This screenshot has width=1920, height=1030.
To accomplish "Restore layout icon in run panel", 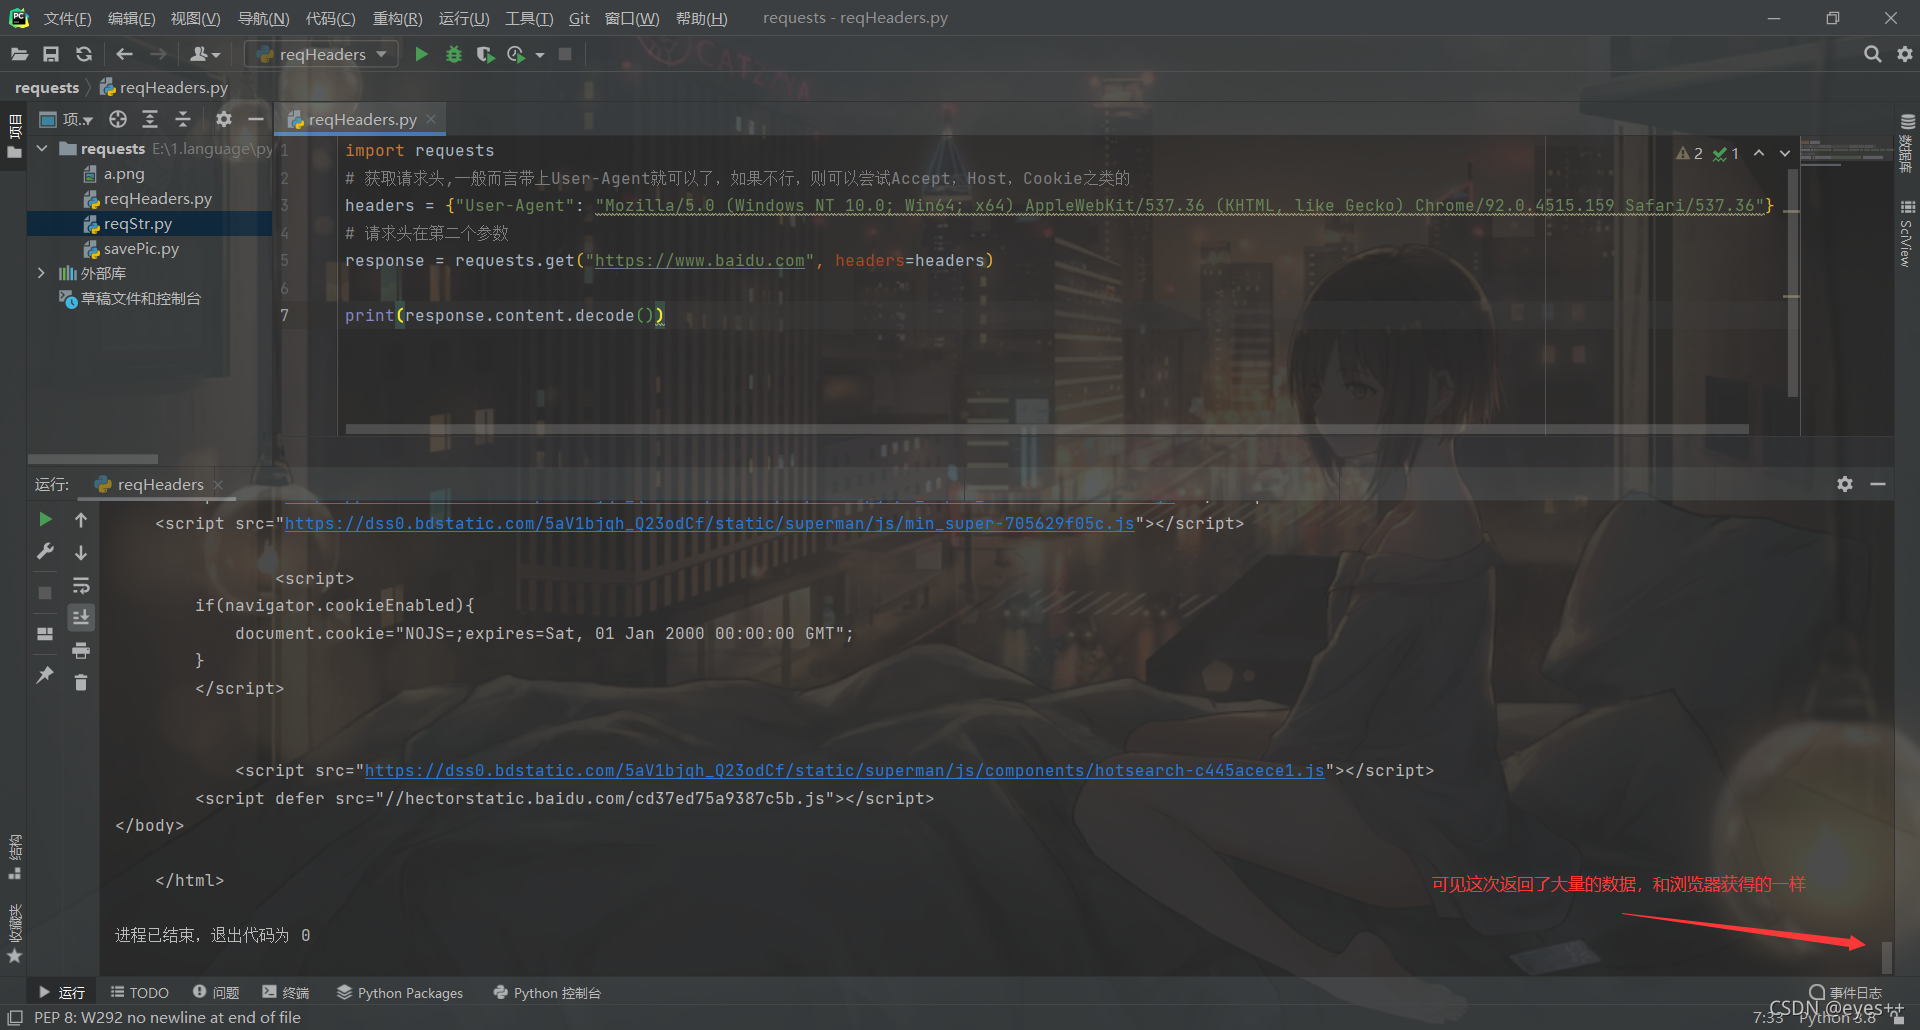I will pyautogui.click(x=45, y=633).
